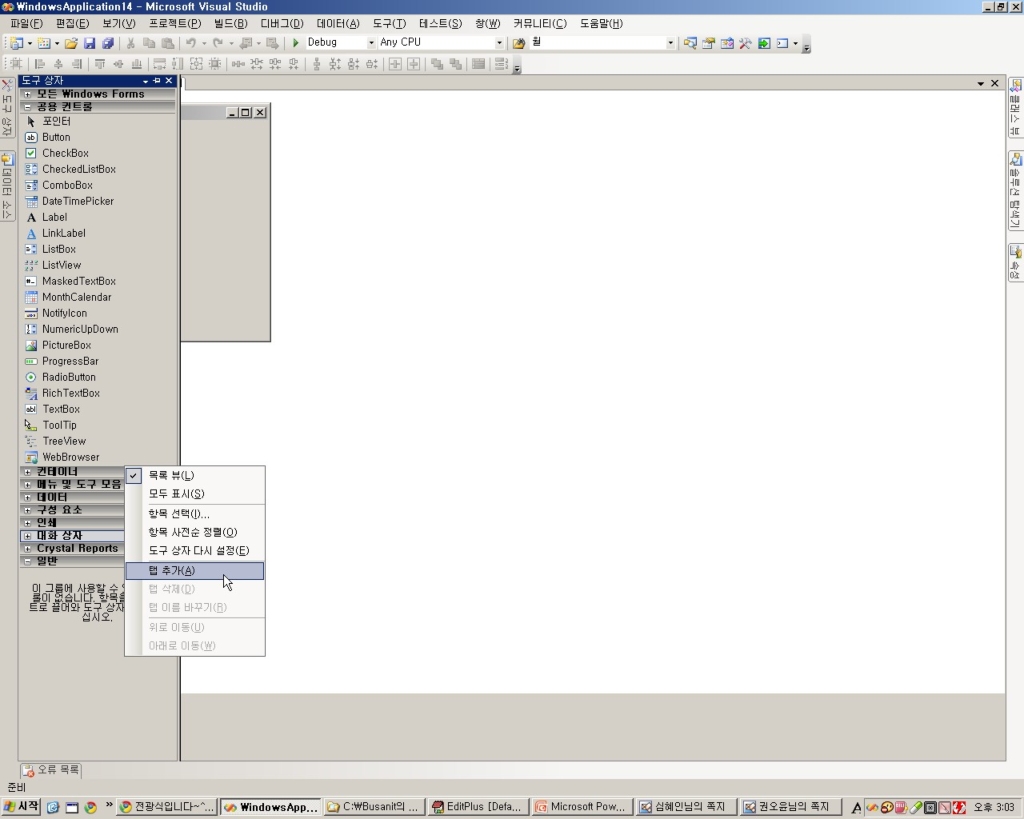Open the find combo box dropdown arrow
1024x819 pixels.
pyautogui.click(x=670, y=43)
